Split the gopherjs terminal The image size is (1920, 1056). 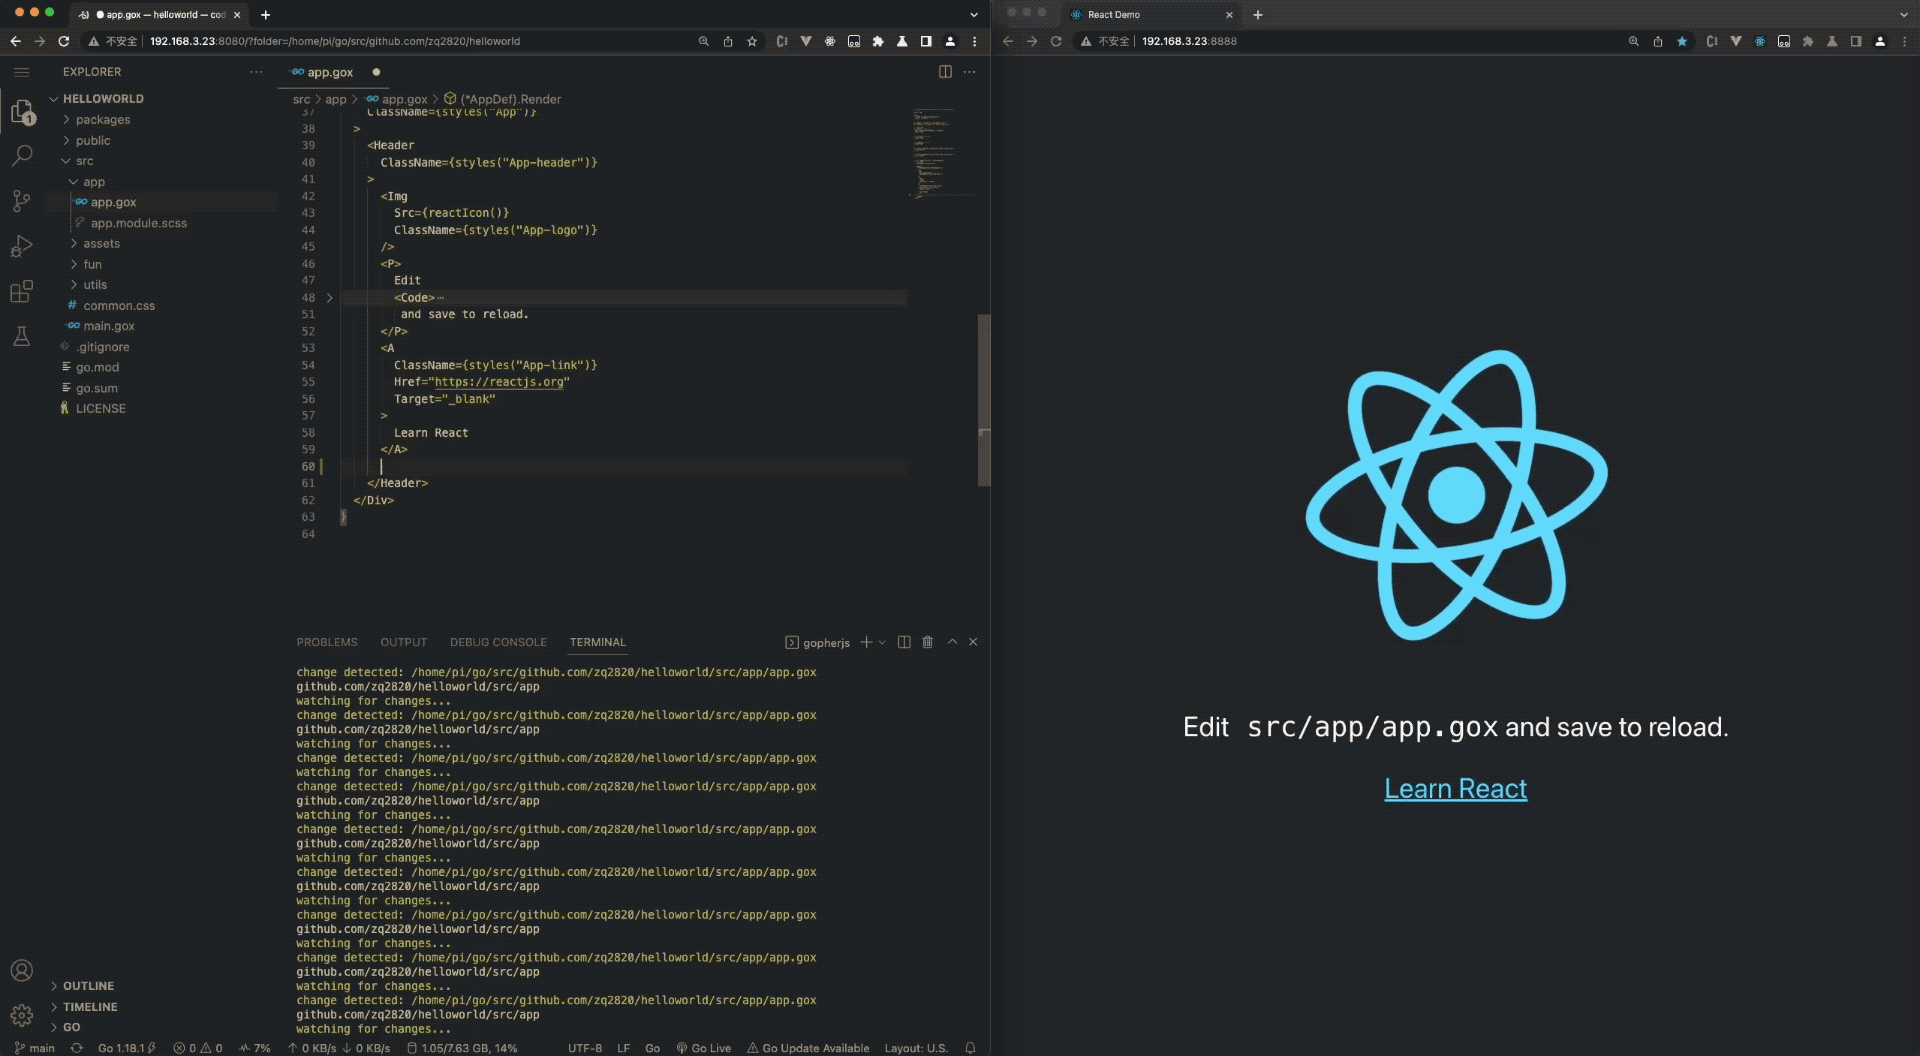[x=904, y=642]
